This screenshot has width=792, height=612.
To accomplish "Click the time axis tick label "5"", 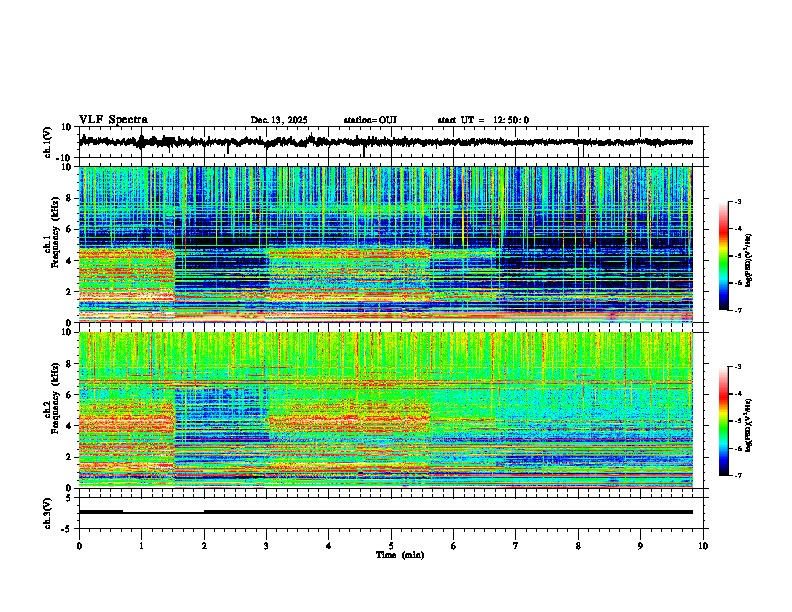I will (391, 546).
